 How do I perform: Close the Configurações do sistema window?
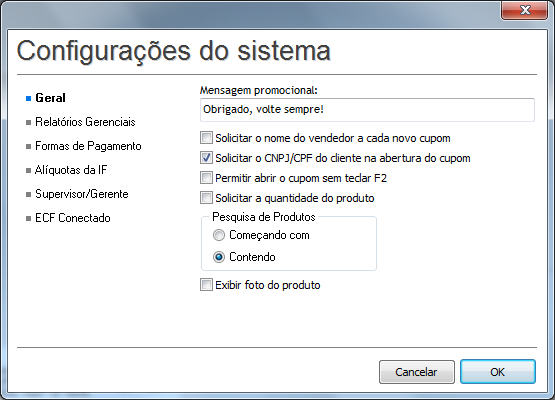[525, 10]
